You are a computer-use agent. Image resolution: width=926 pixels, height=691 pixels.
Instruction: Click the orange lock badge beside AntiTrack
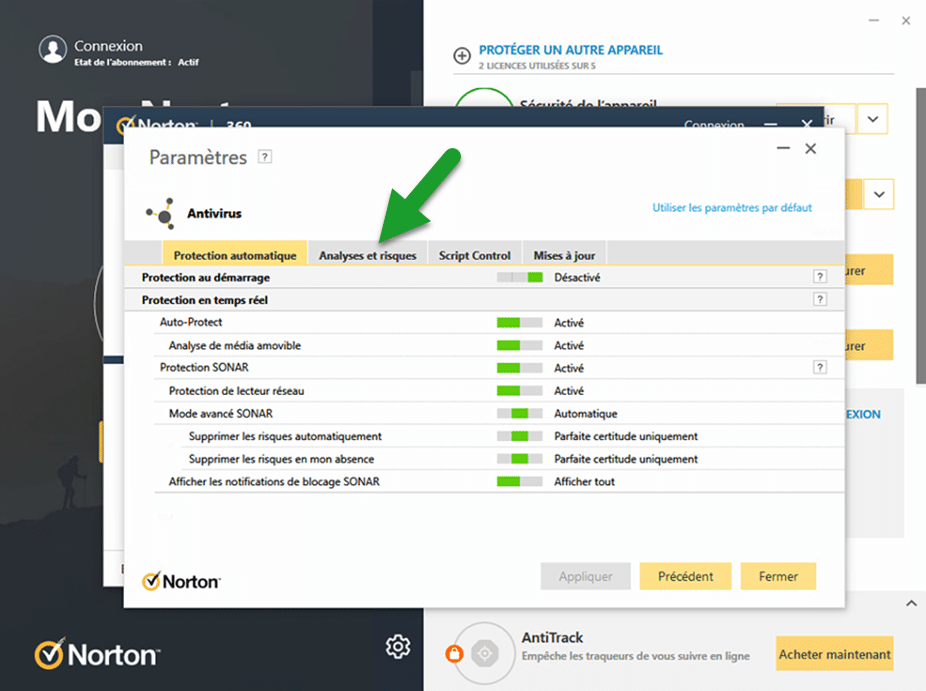coord(454,653)
